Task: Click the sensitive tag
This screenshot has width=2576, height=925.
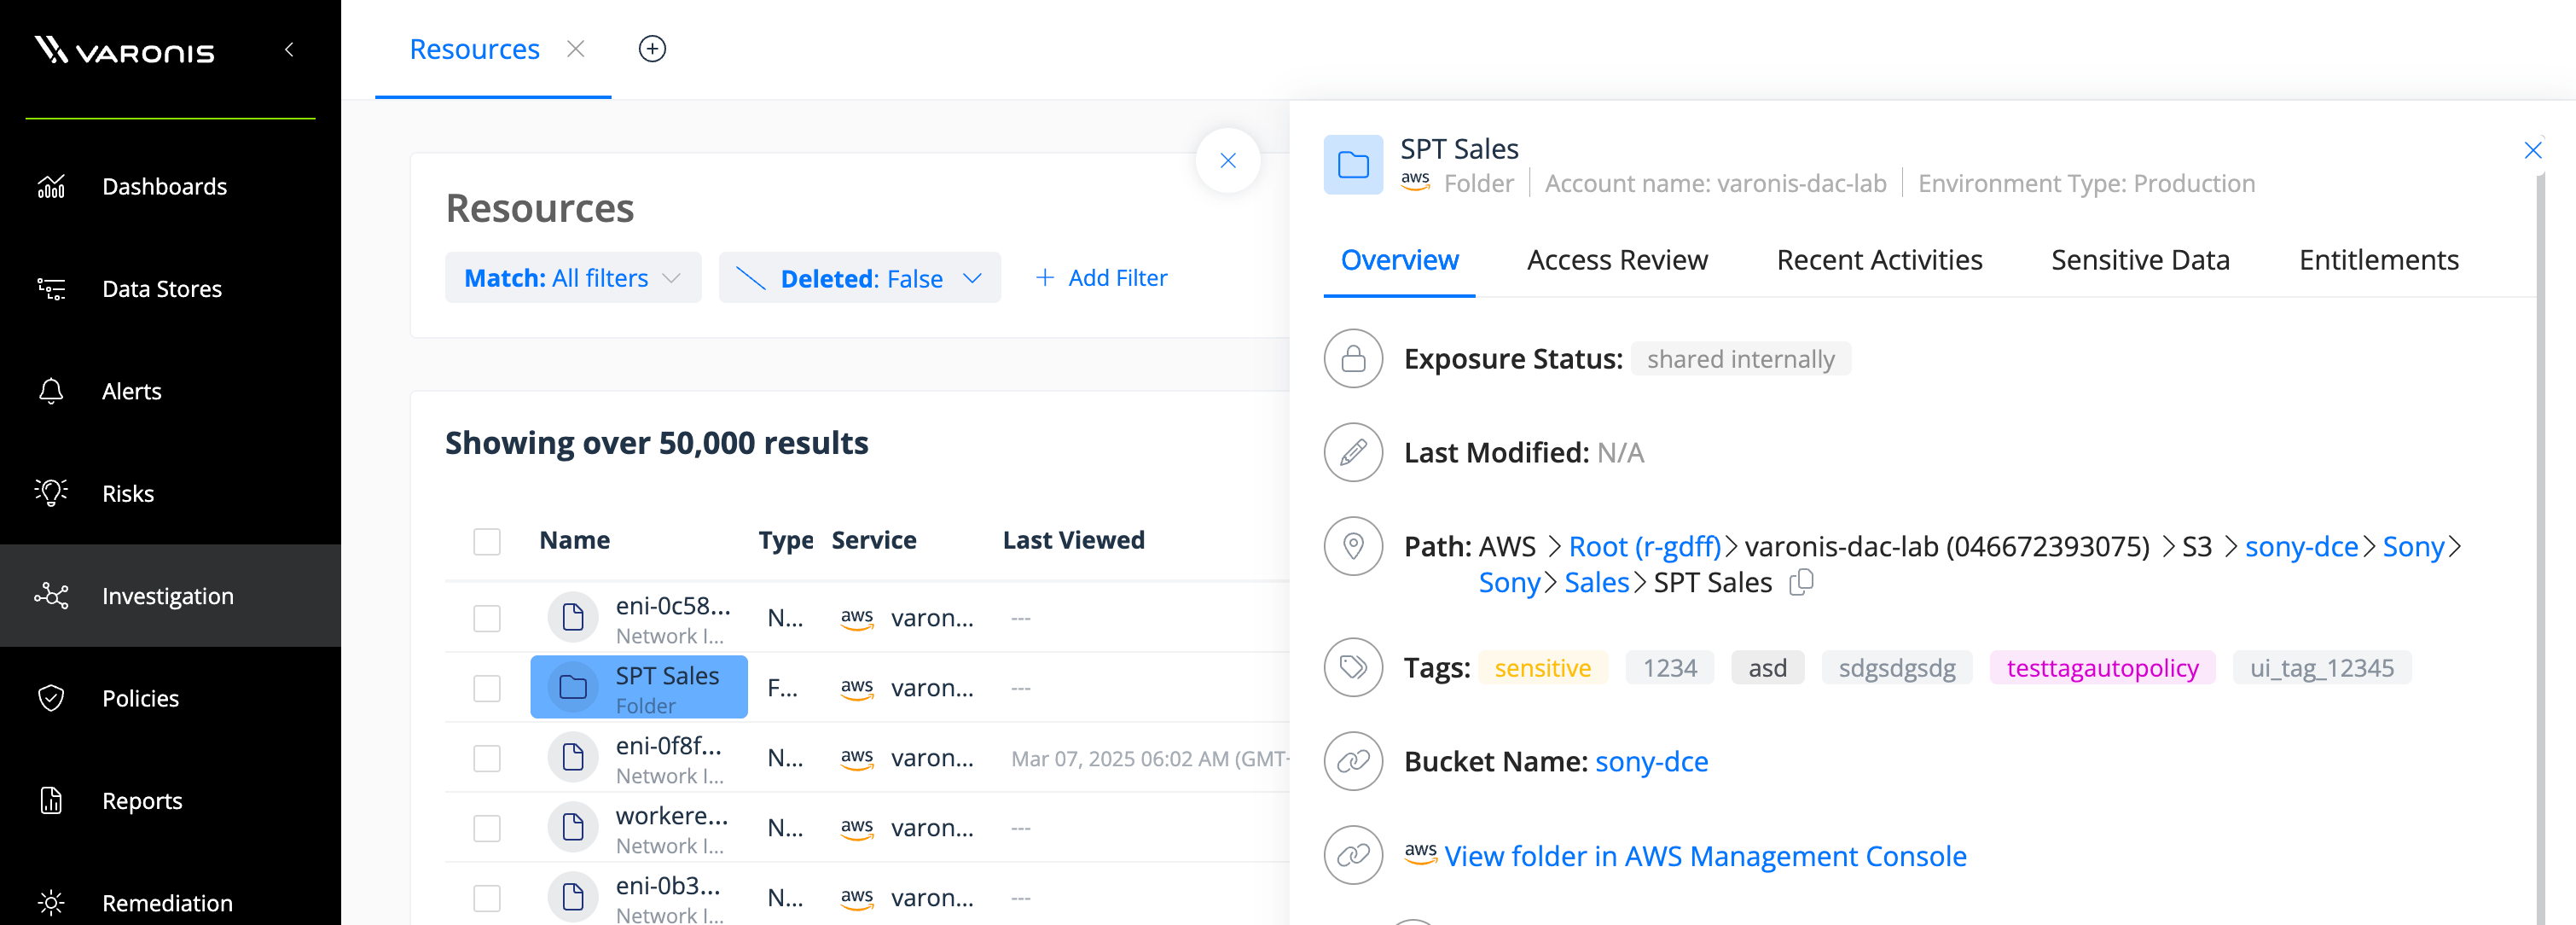Action: [1542, 667]
